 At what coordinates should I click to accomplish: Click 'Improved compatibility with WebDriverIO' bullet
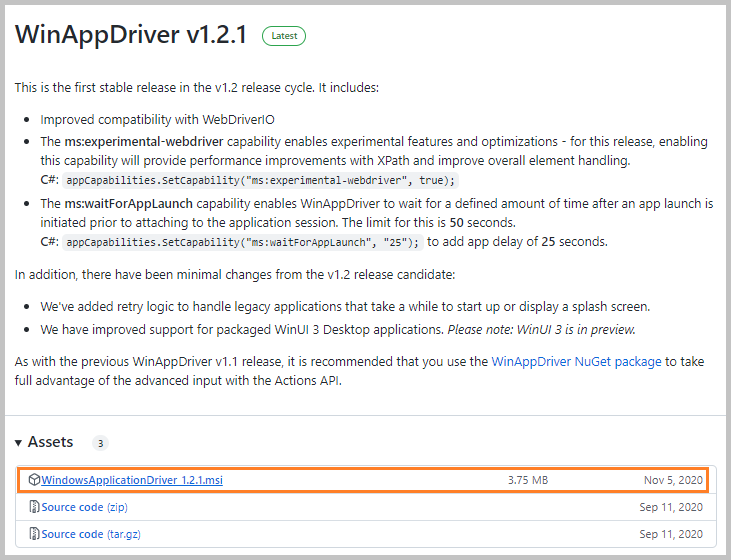(x=157, y=119)
